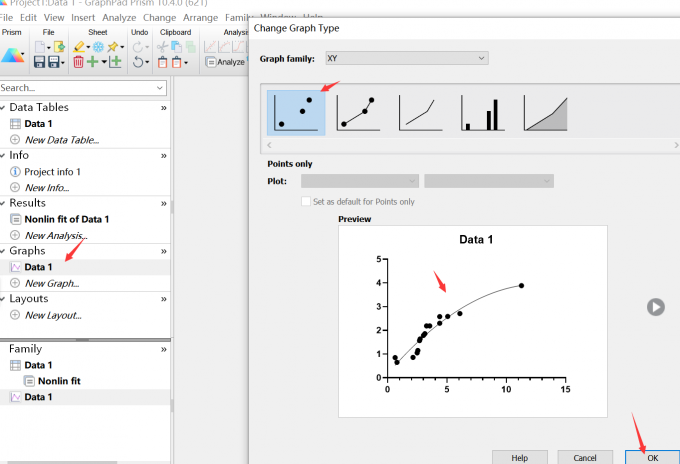The height and width of the screenshot is (464, 680).
Task: Select the Points only graph type thumbnail
Action: pos(296,113)
